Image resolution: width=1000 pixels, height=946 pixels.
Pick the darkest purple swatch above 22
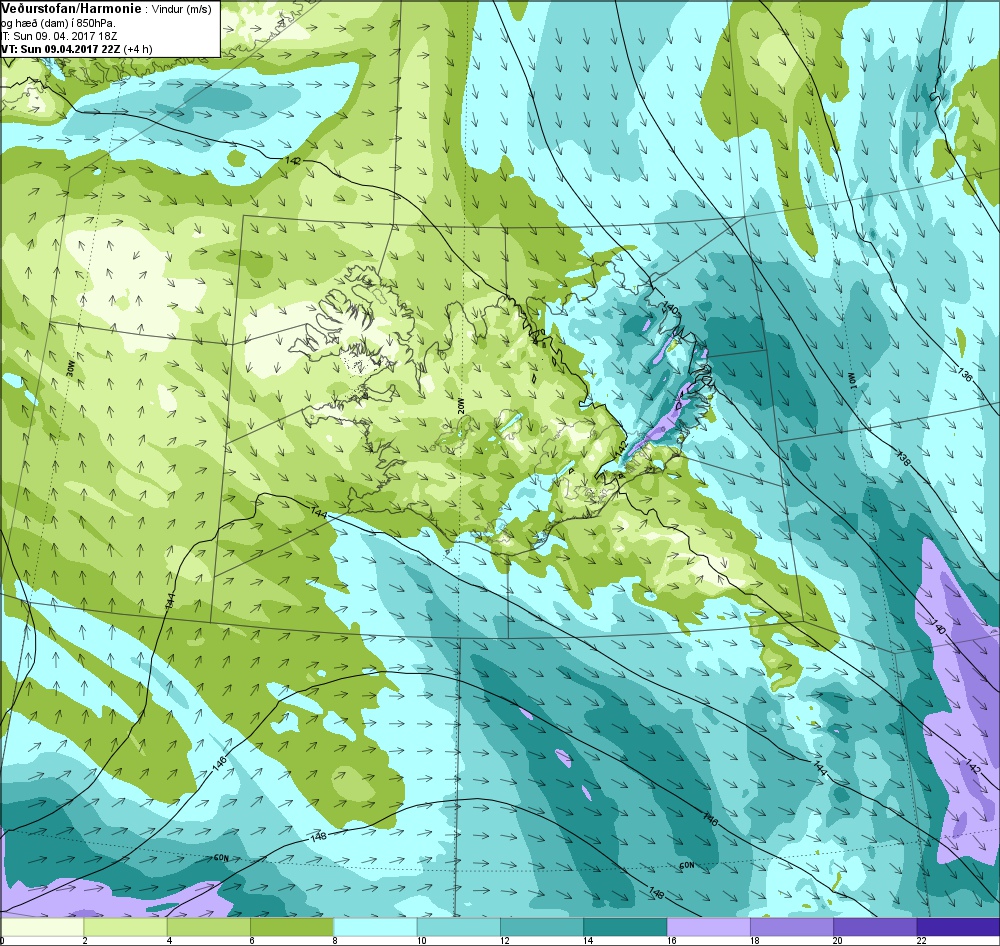958,926
